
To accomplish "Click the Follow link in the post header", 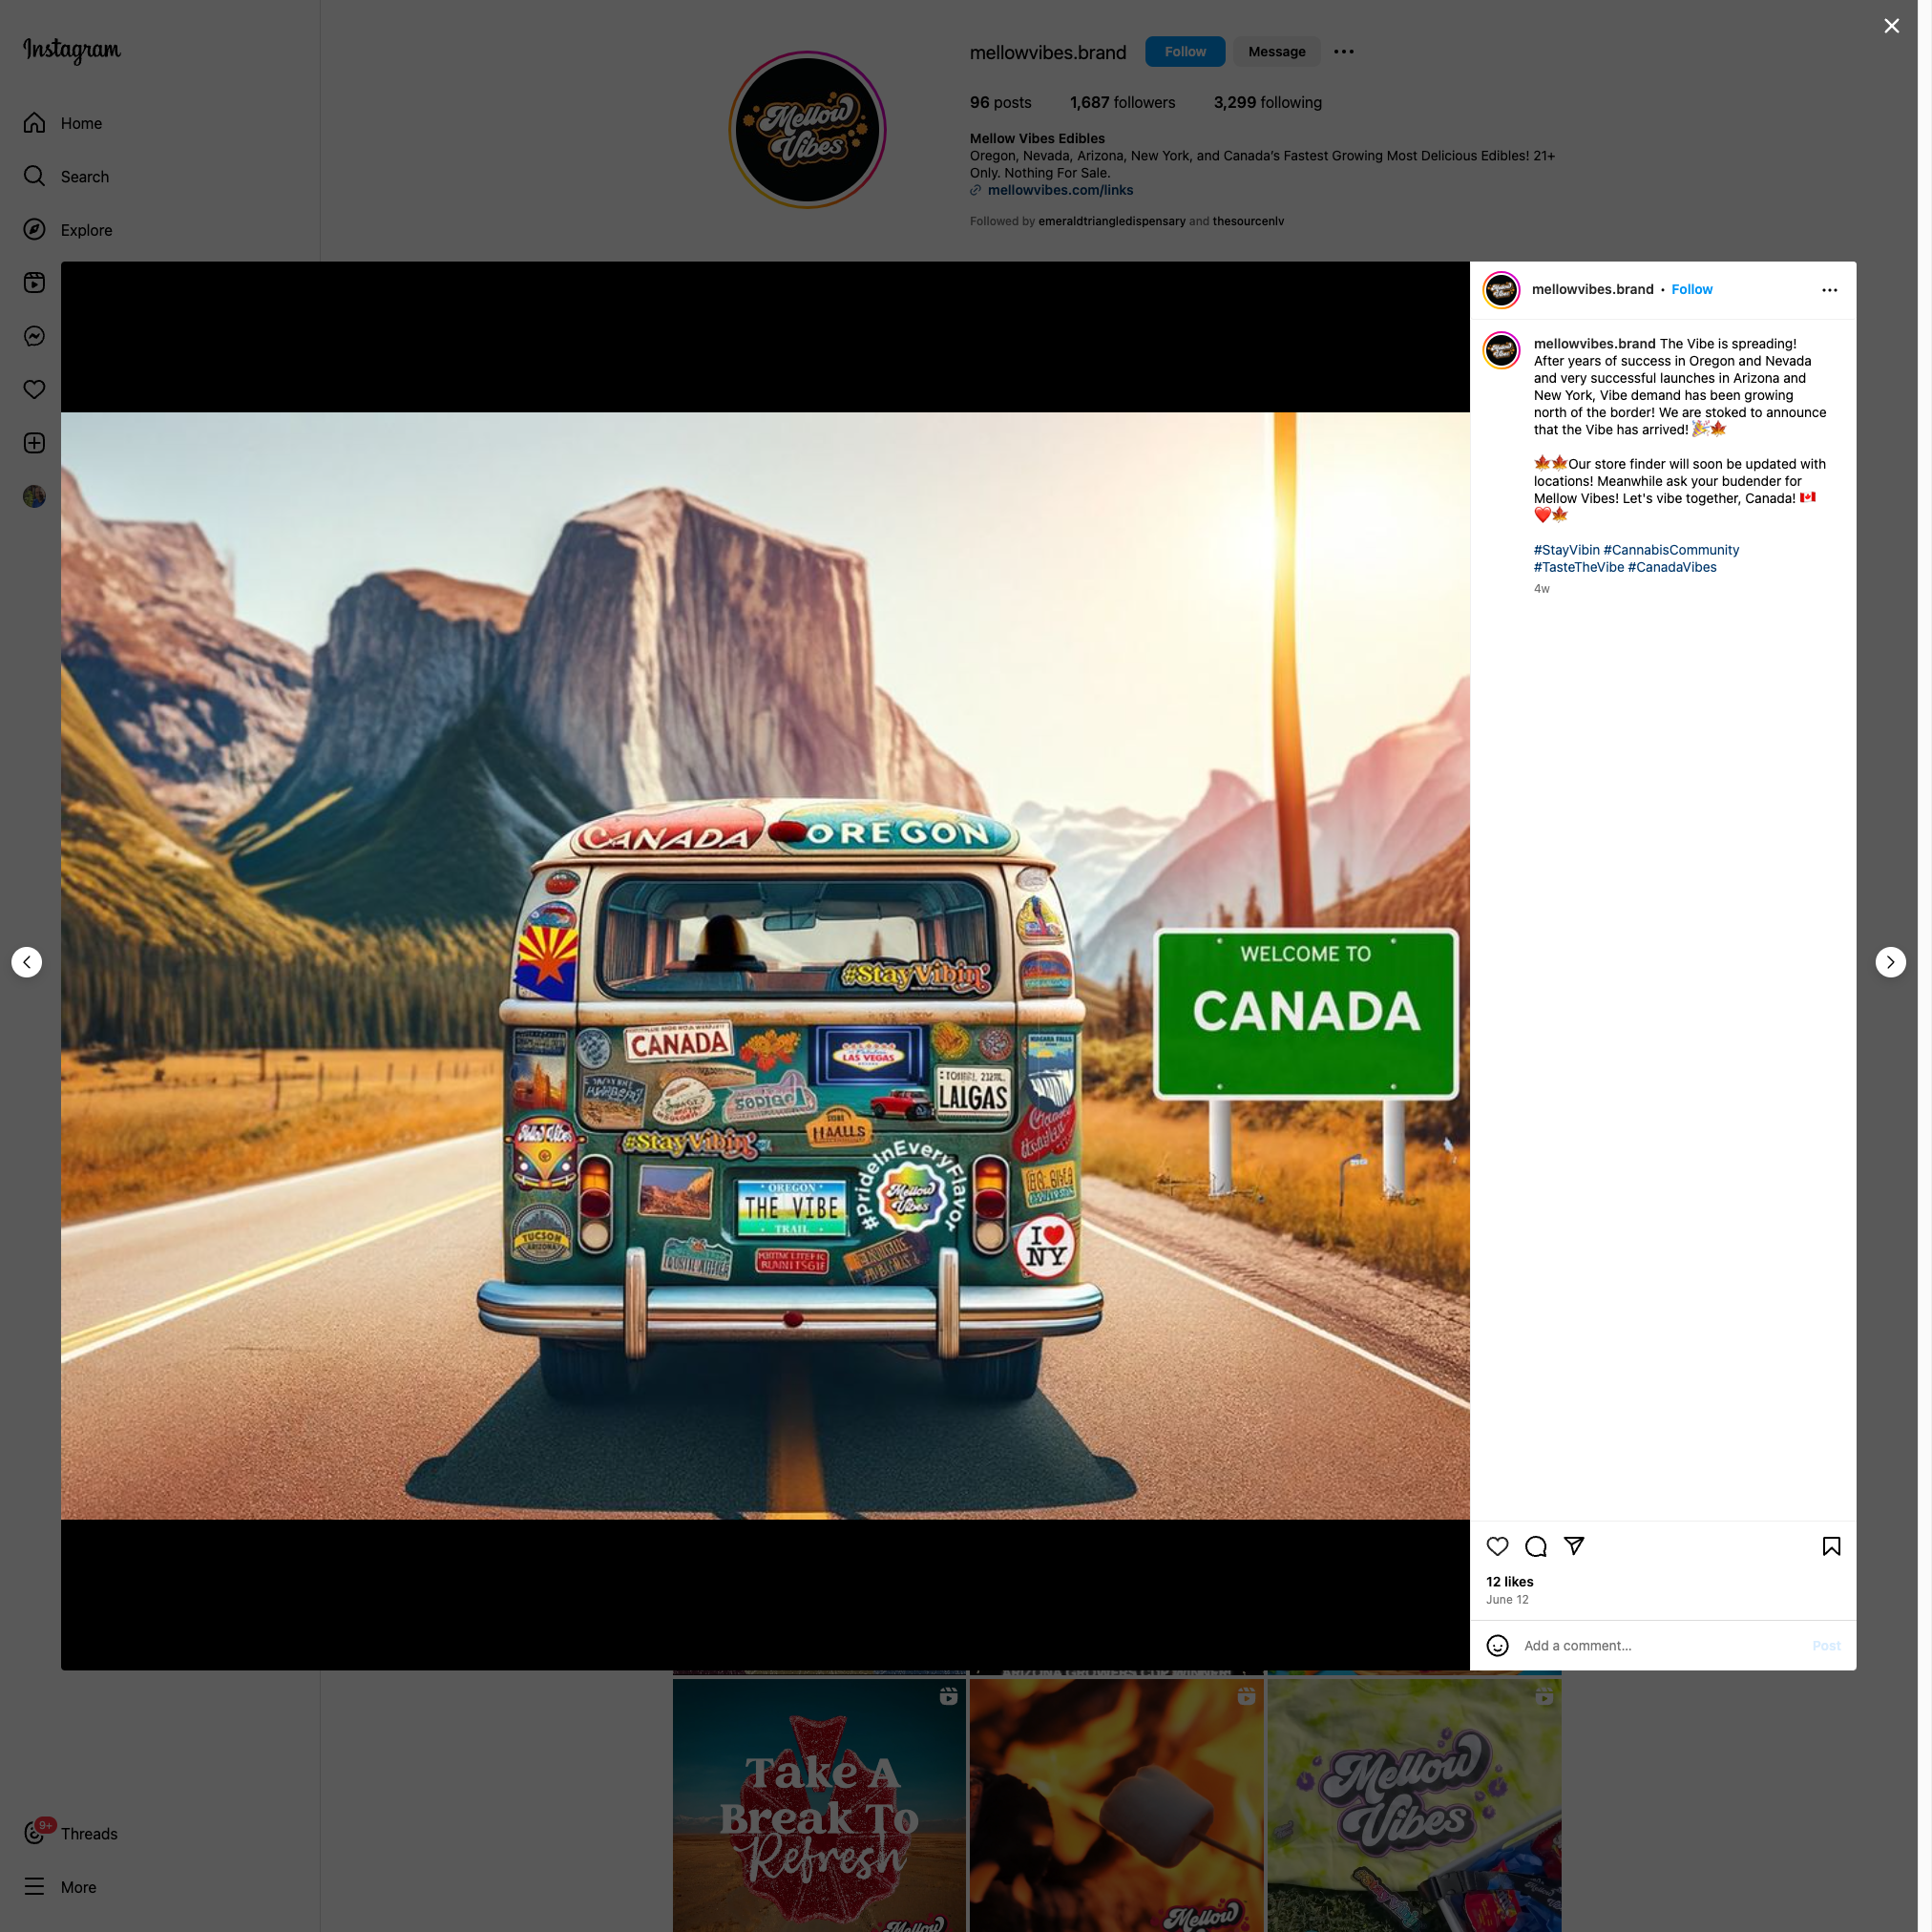I will (x=1692, y=290).
